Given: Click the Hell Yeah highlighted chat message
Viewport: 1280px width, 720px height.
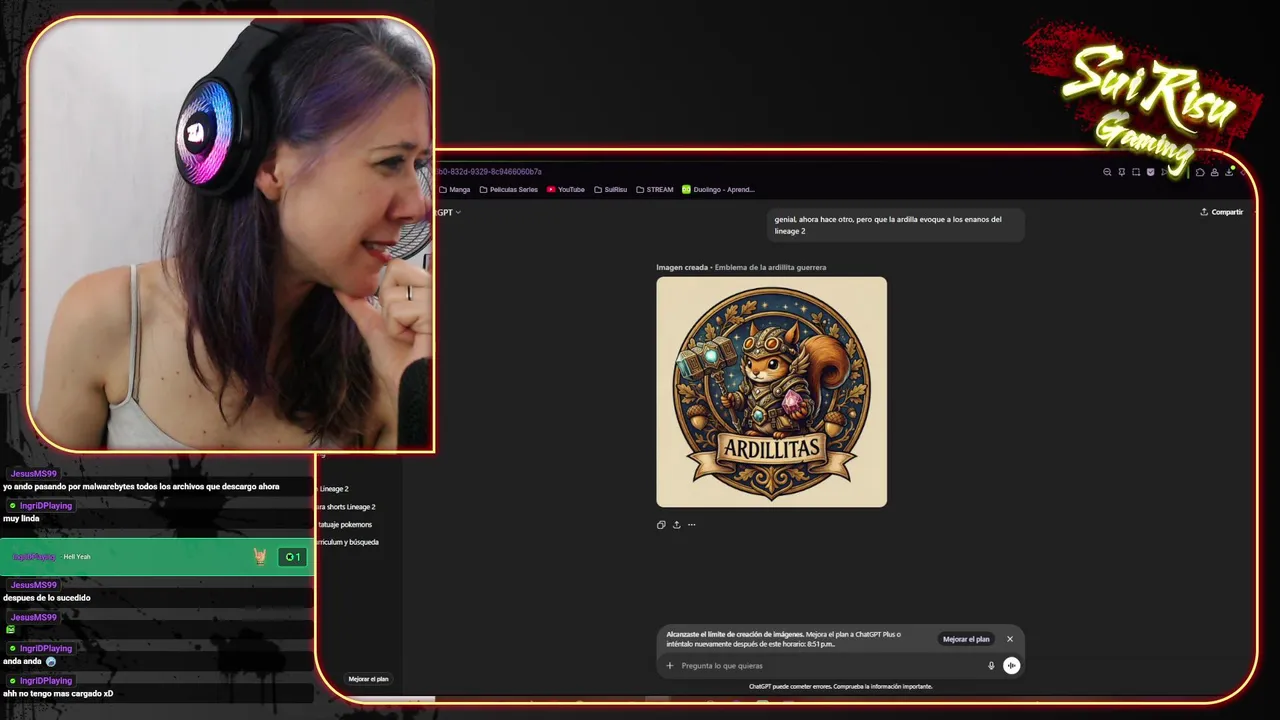Looking at the screenshot, I should [x=157, y=557].
